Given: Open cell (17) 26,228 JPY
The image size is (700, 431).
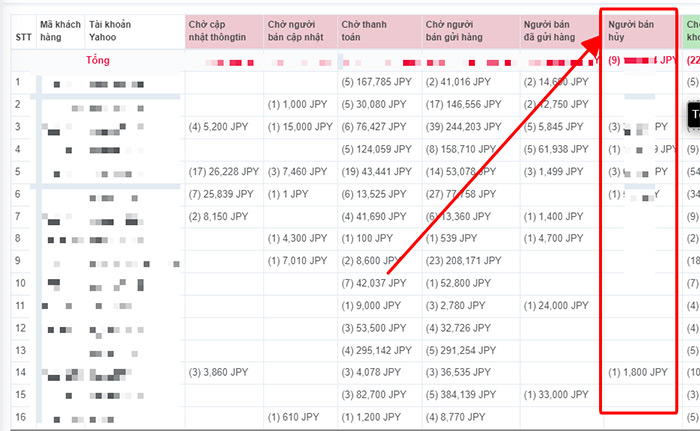Looking at the screenshot, I should coord(224,172).
